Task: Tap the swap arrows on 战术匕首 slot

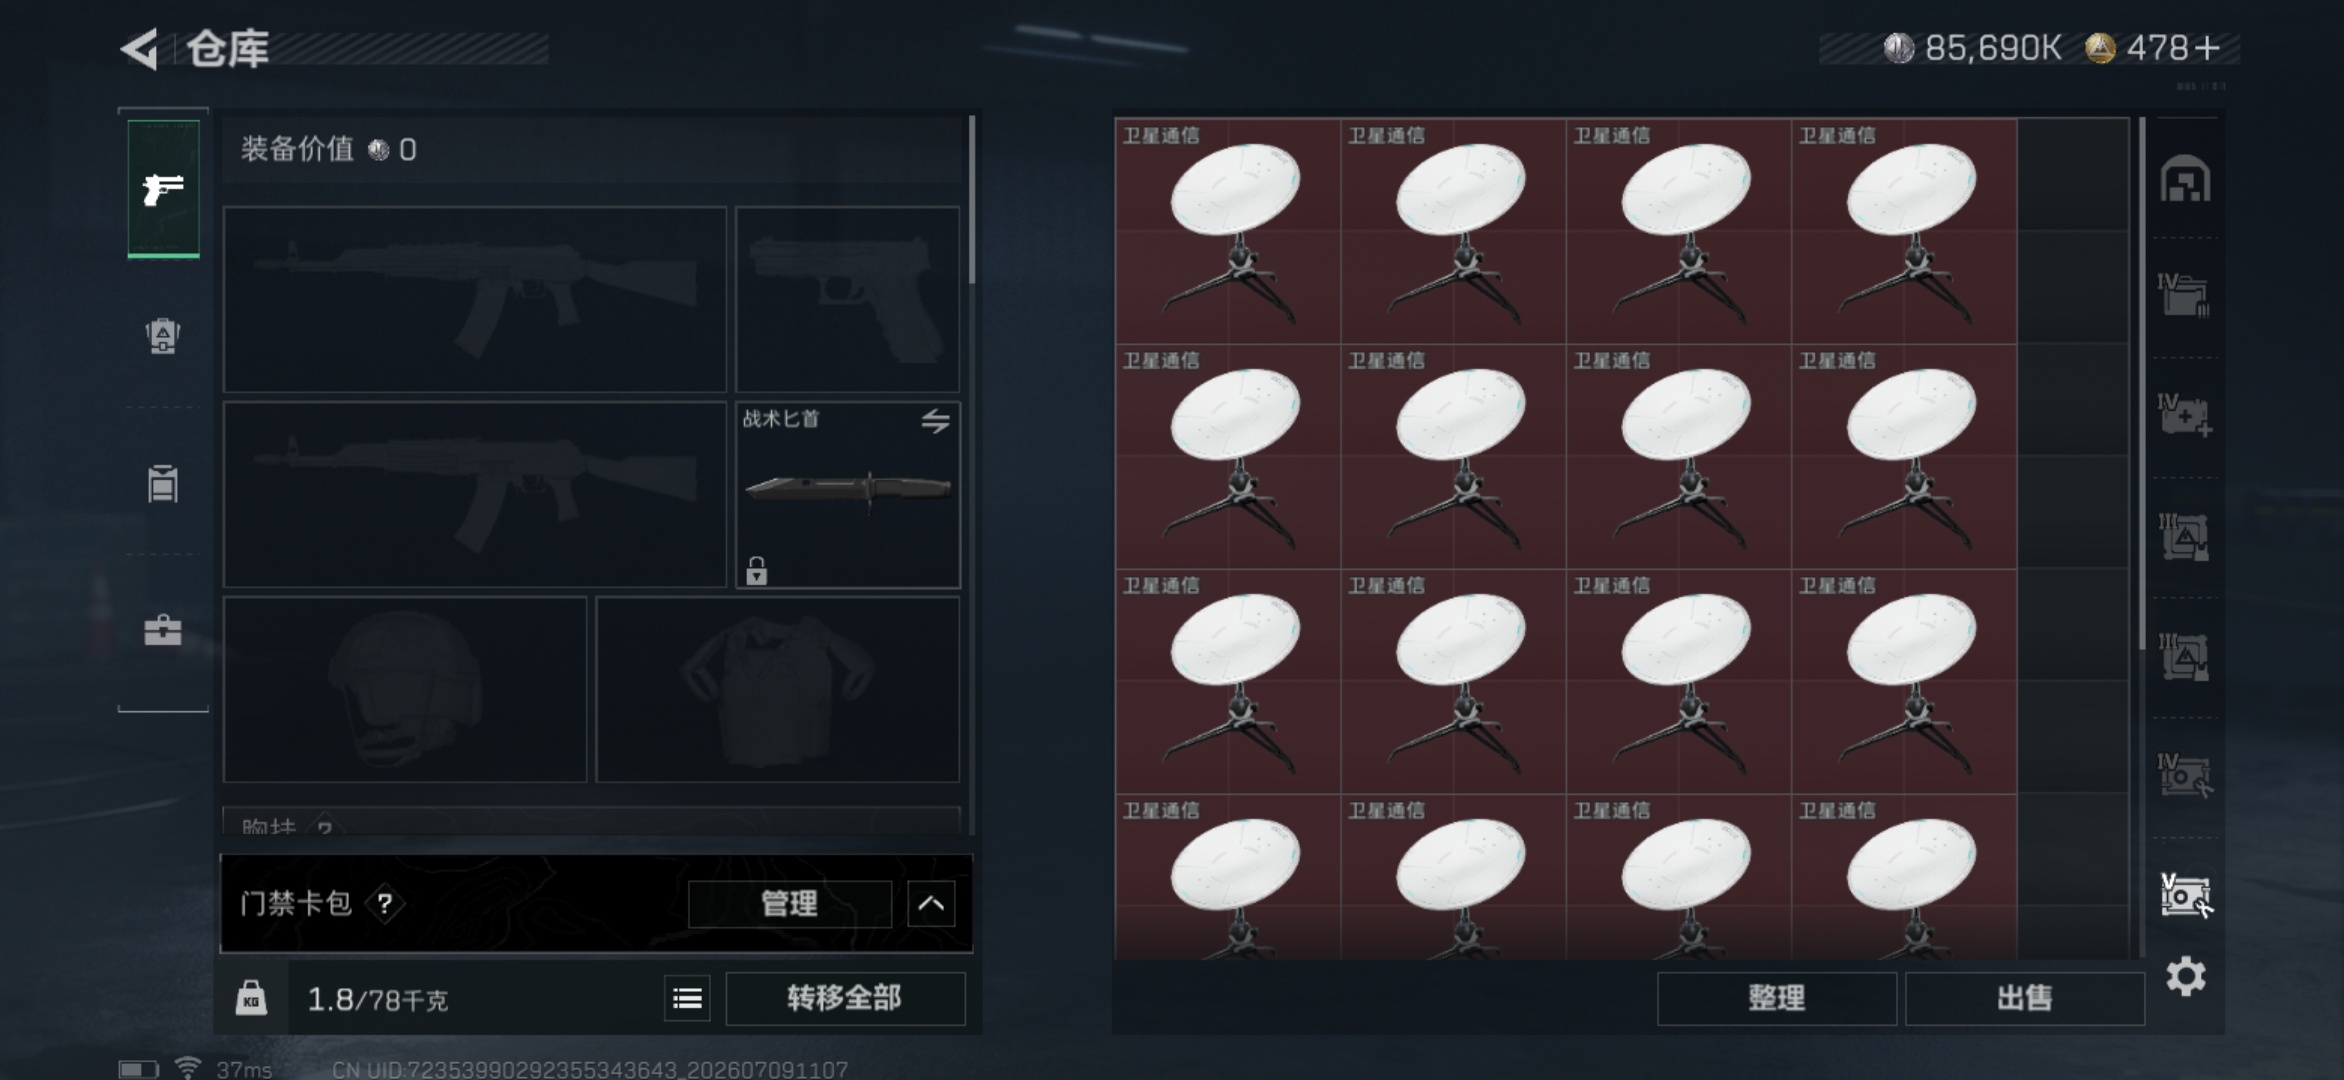Action: [x=935, y=421]
